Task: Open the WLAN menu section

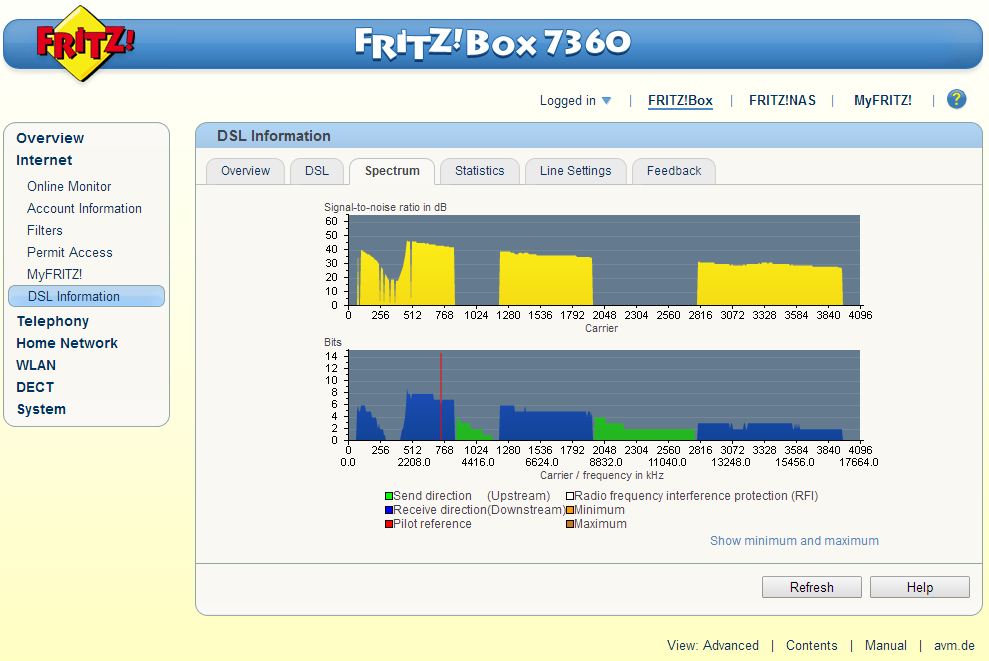Action: (x=36, y=365)
